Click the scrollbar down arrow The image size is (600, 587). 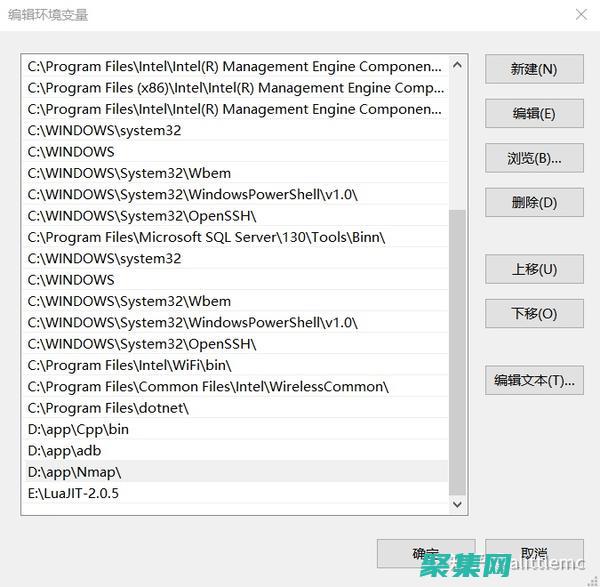coord(458,505)
